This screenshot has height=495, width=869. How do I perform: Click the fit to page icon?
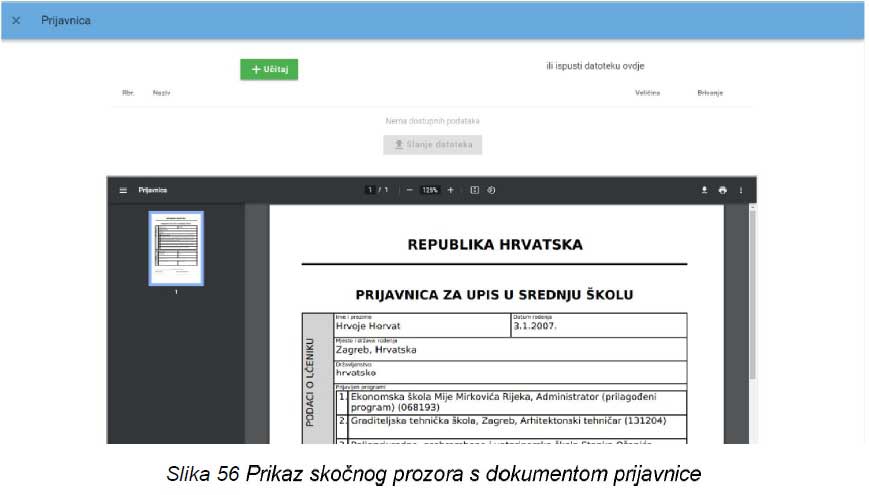[474, 190]
